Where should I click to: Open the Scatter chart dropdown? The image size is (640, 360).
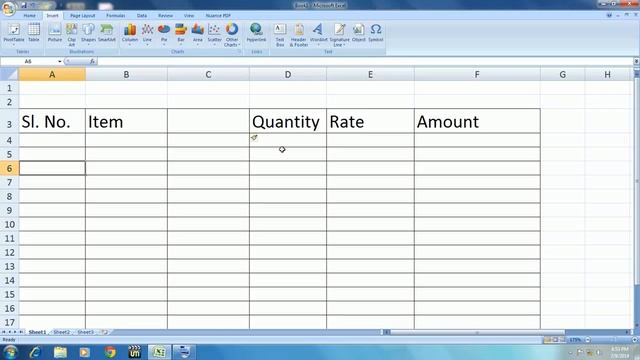[214, 35]
